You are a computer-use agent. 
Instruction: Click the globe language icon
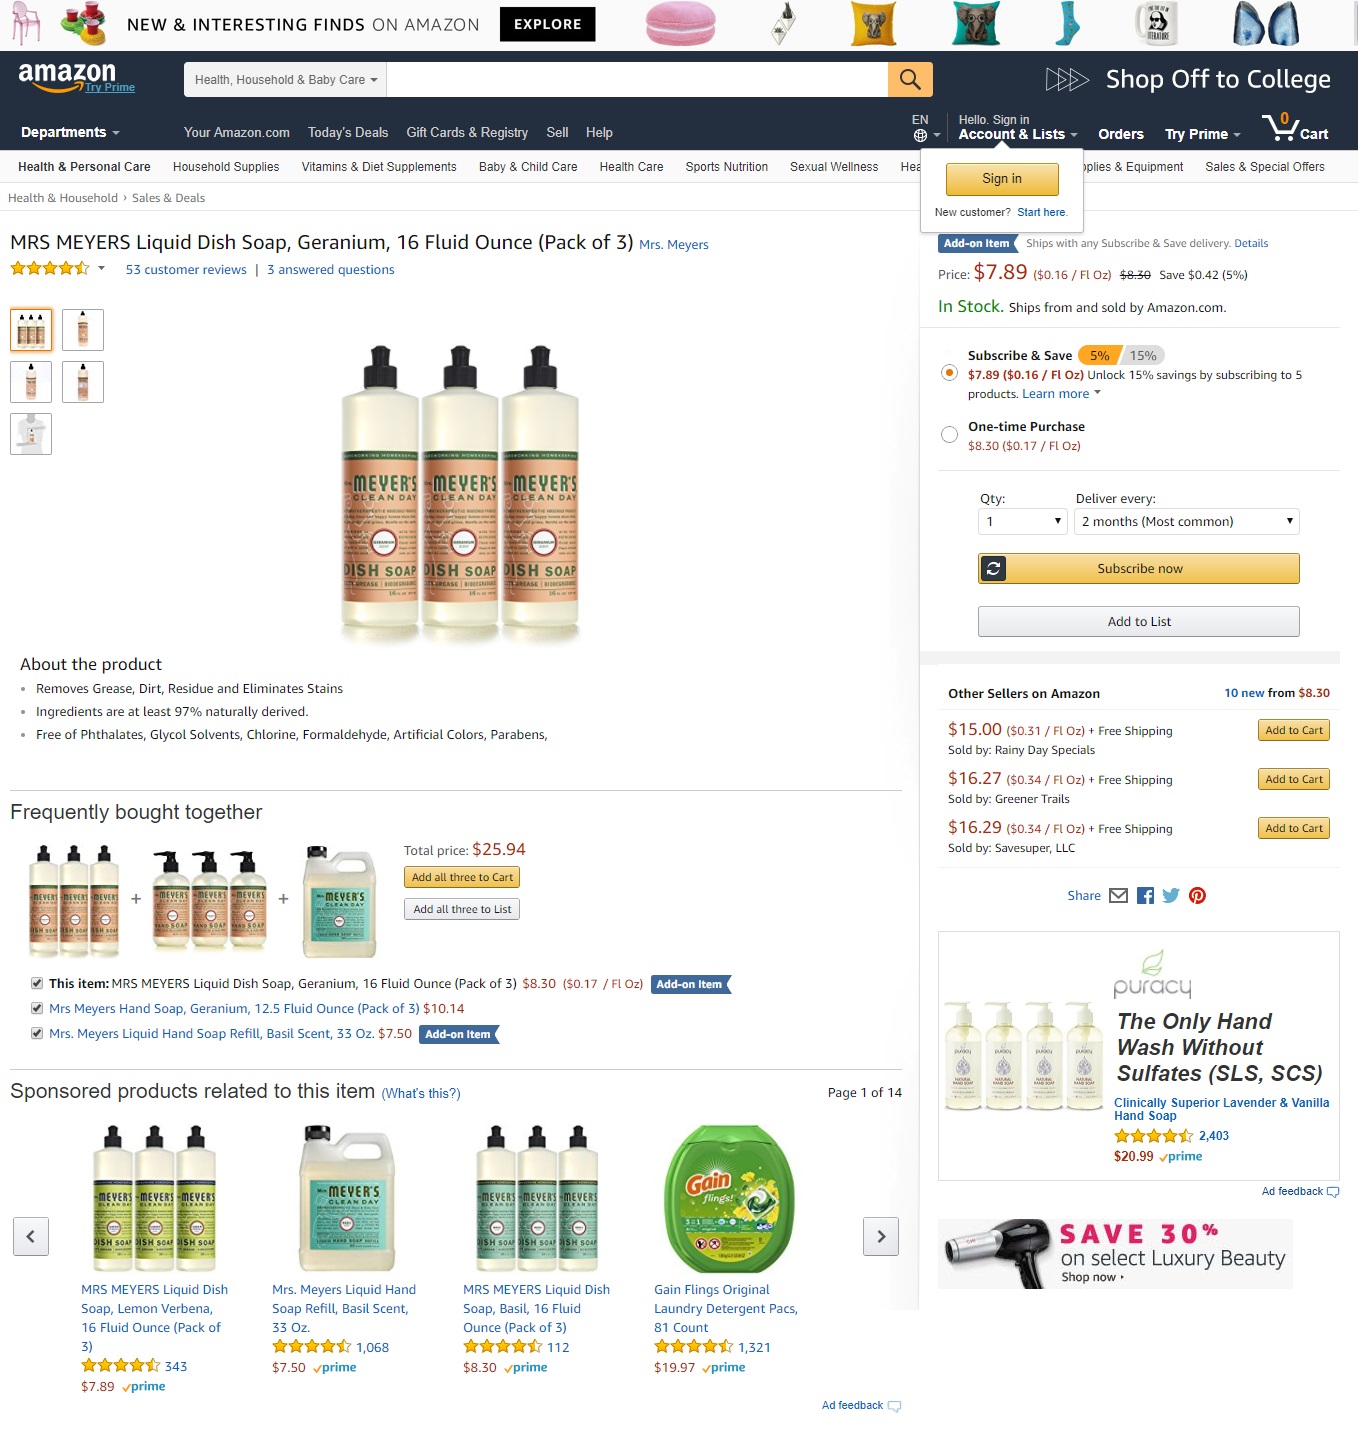pyautogui.click(x=920, y=135)
